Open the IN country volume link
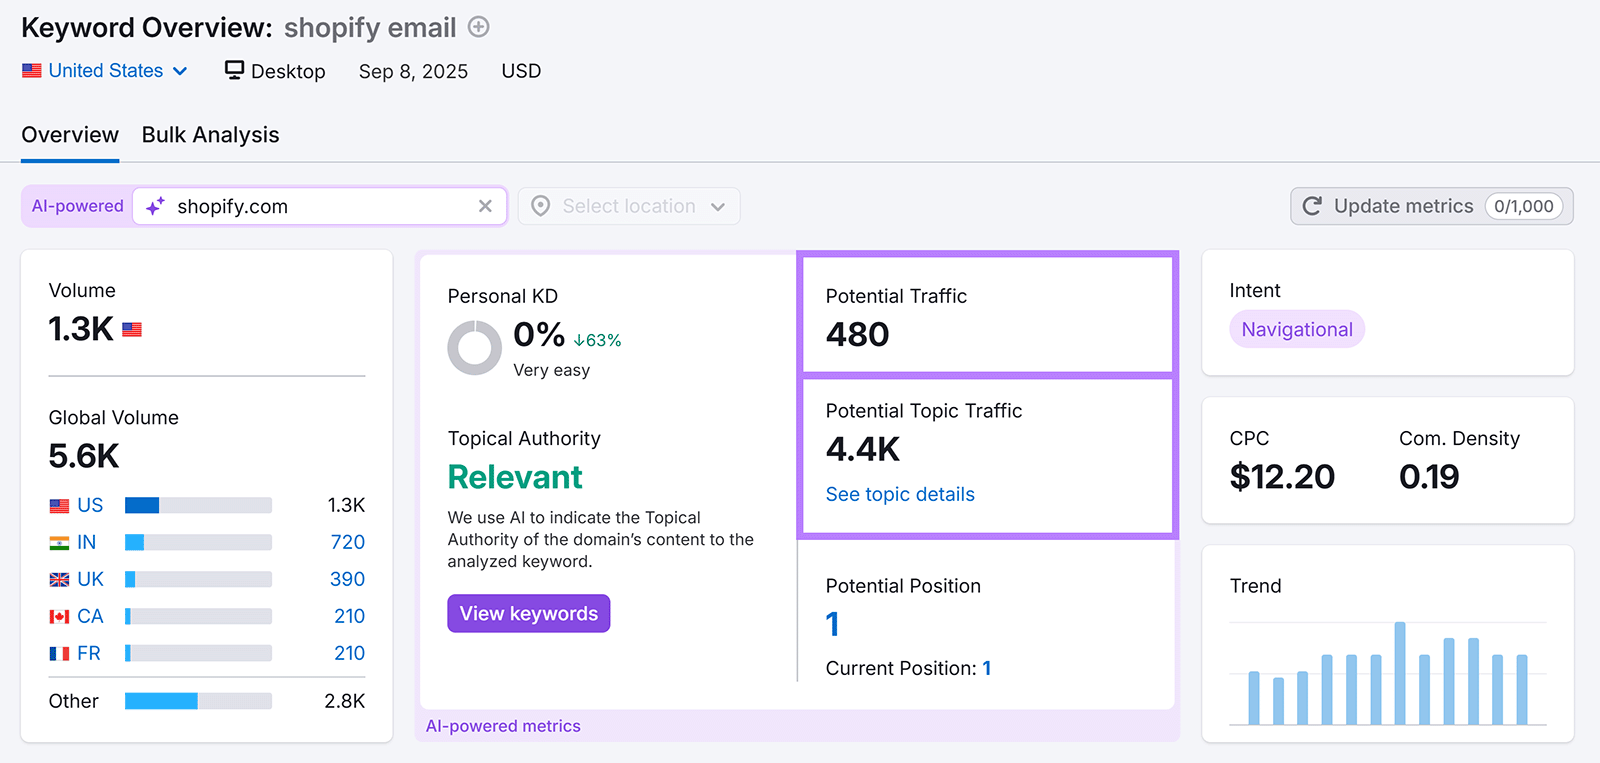The image size is (1600, 763). point(86,542)
